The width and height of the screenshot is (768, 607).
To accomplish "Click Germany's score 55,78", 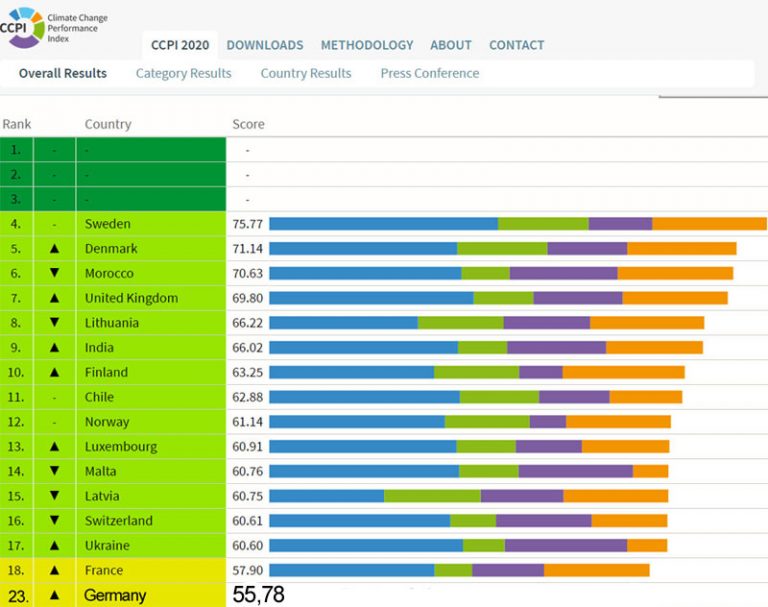I will click(259, 595).
